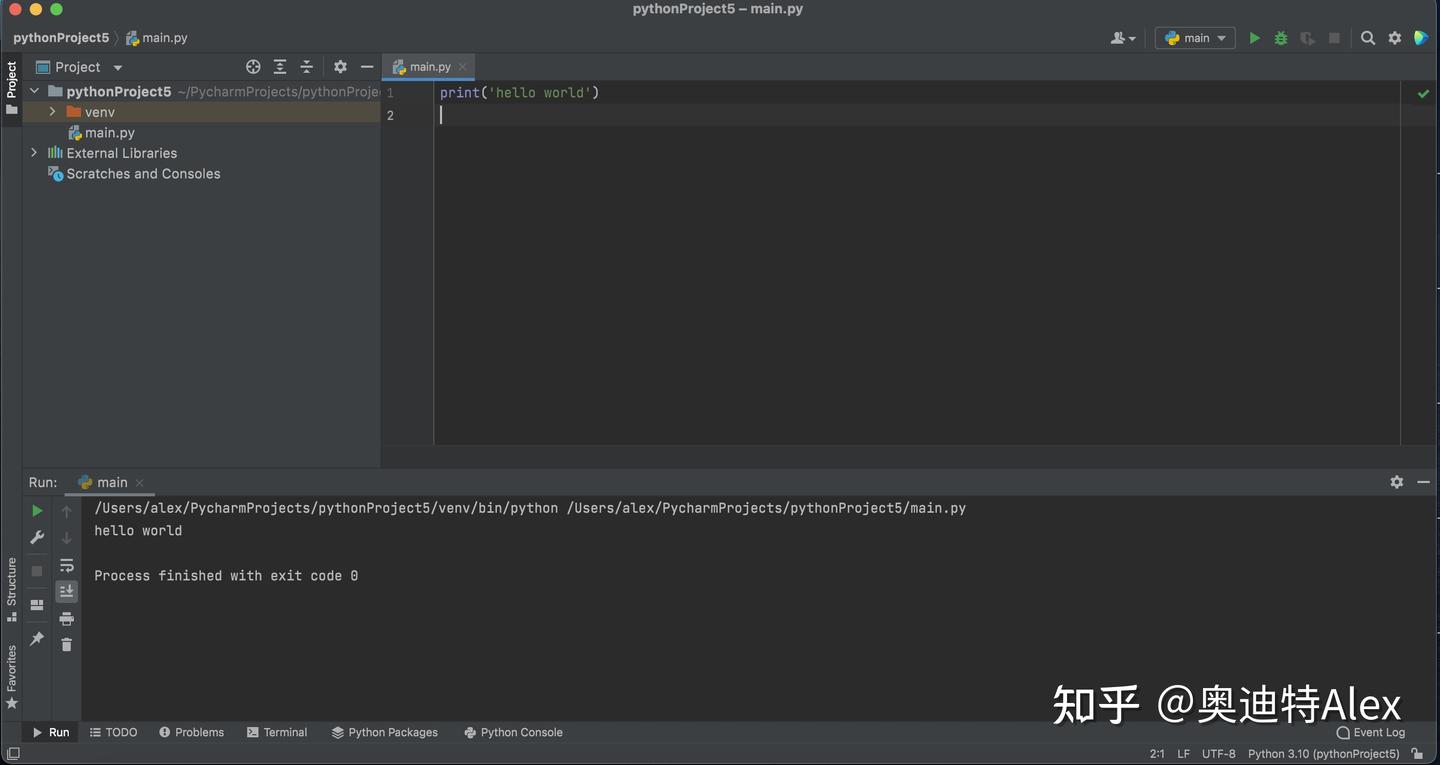The height and width of the screenshot is (765, 1440).
Task: Select opened file with the locate icon
Action: click(253, 66)
